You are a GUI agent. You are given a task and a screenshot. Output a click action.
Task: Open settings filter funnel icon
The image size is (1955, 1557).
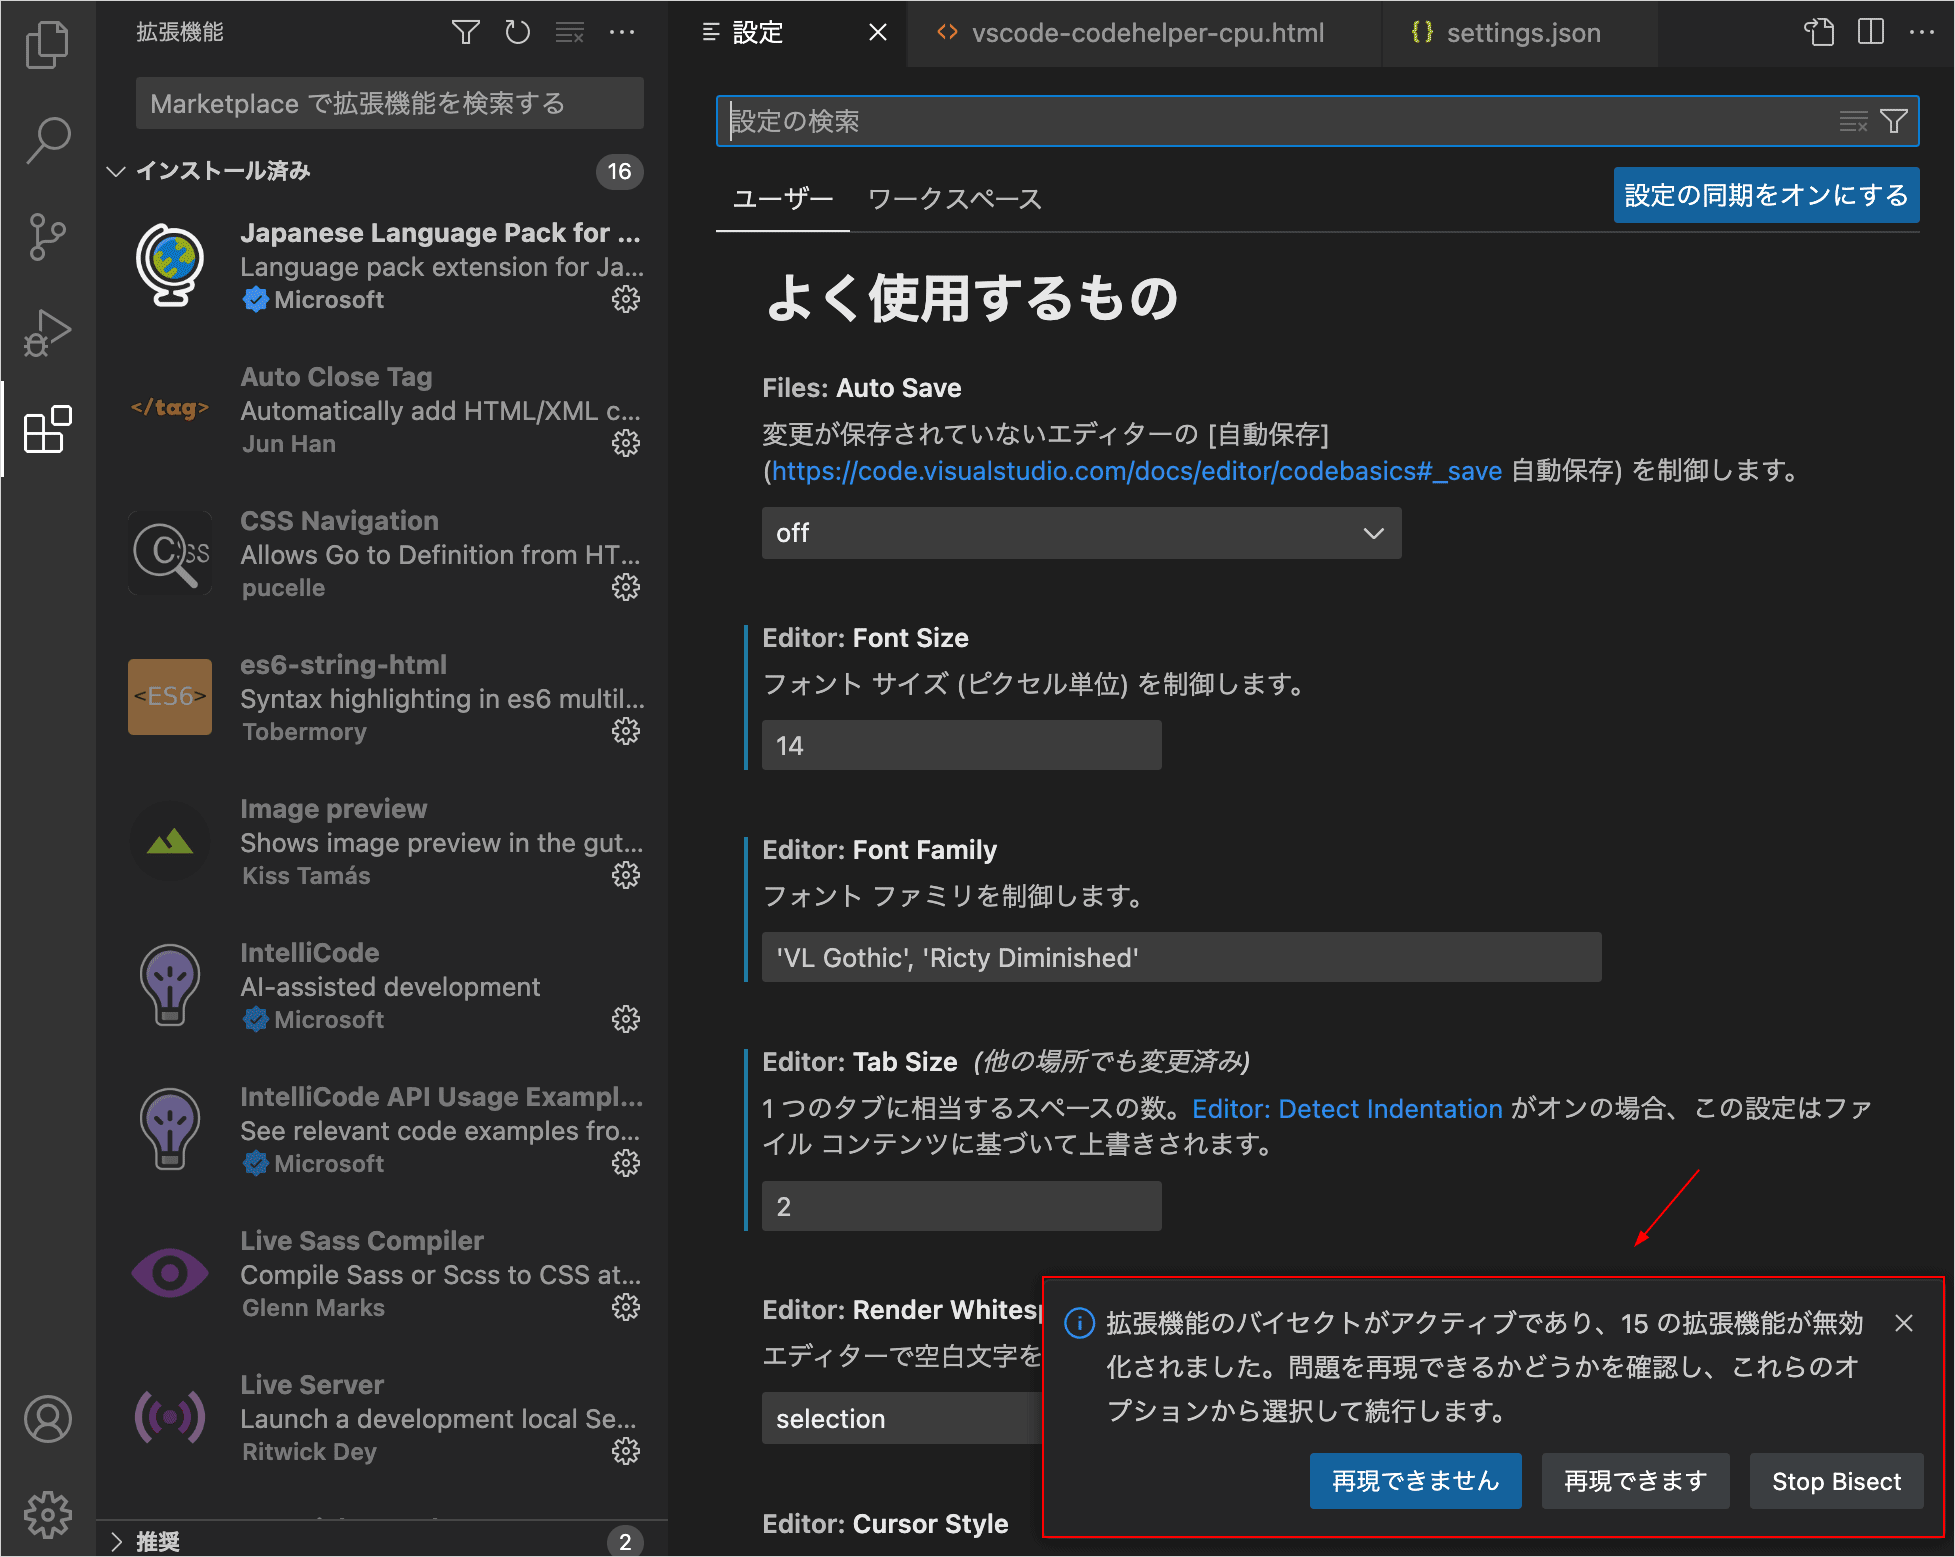(1894, 122)
